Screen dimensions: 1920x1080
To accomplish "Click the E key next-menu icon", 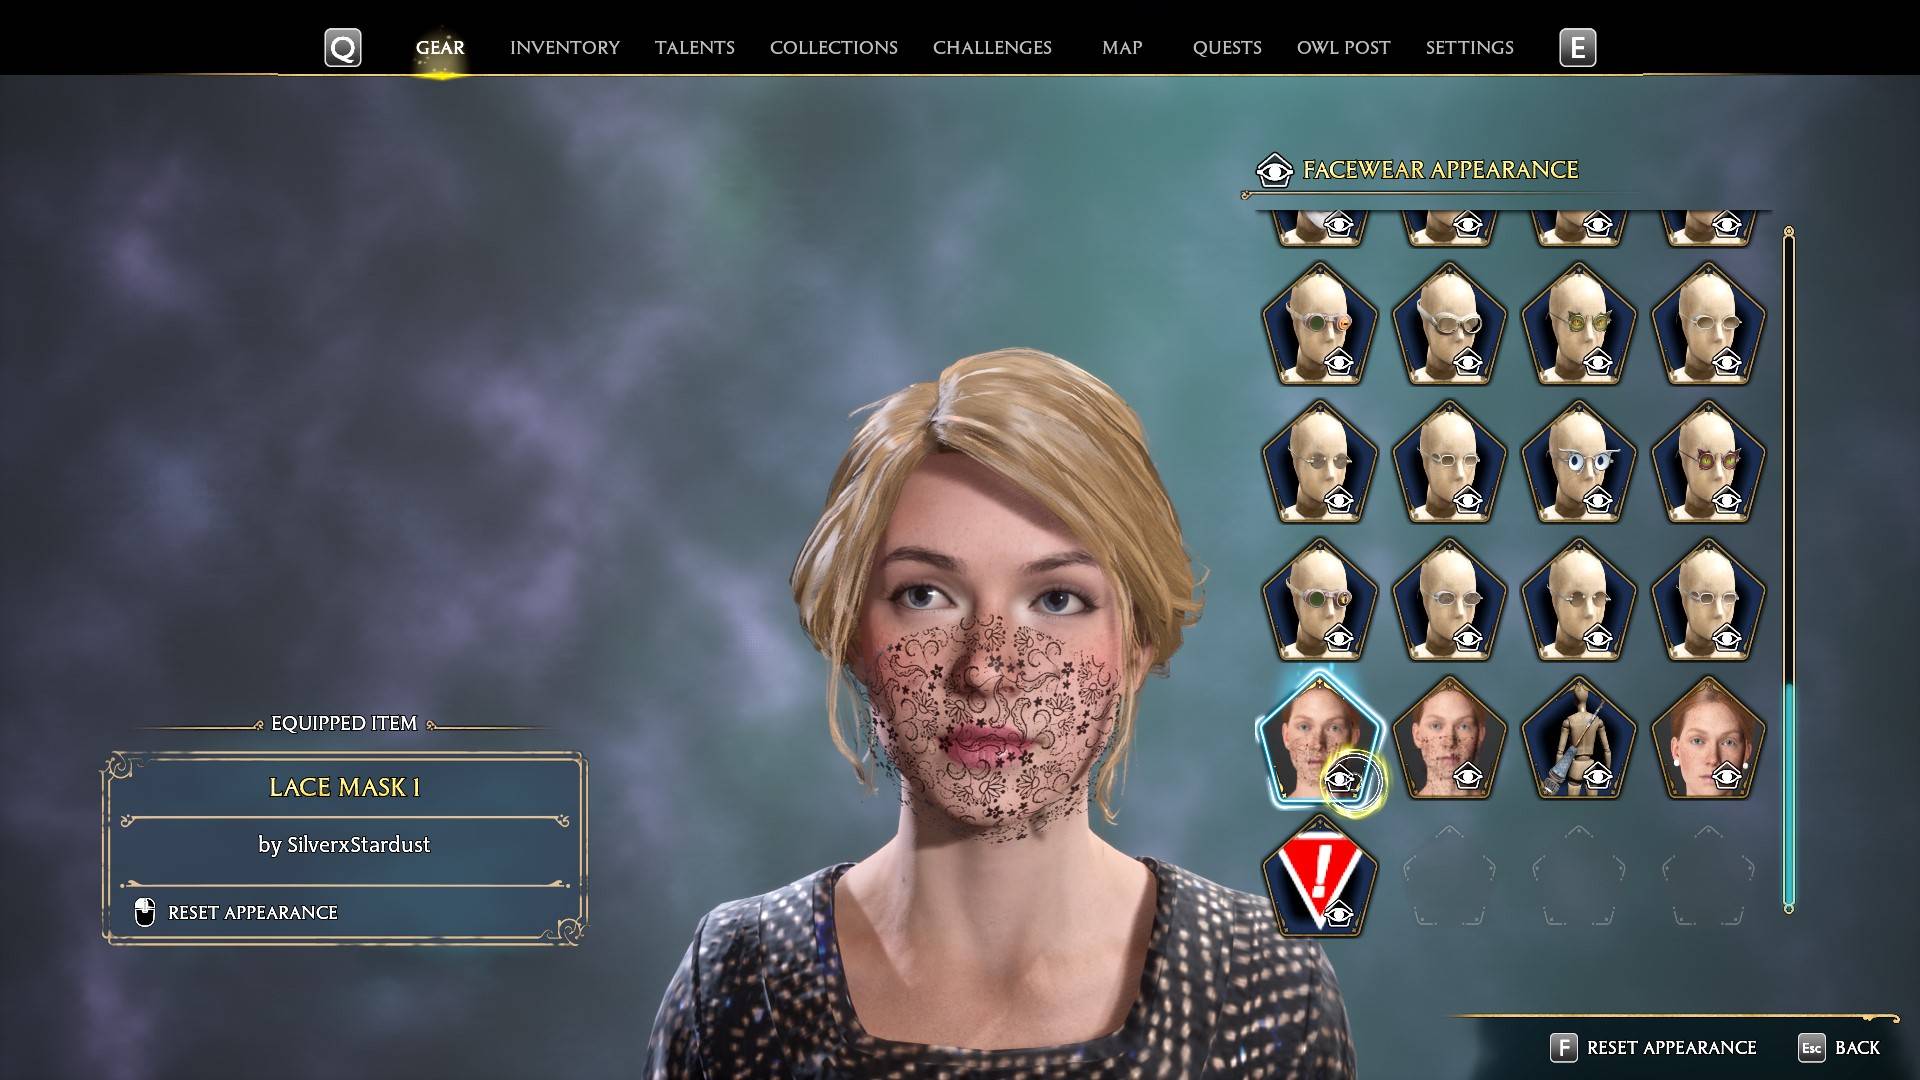I will (x=1577, y=48).
